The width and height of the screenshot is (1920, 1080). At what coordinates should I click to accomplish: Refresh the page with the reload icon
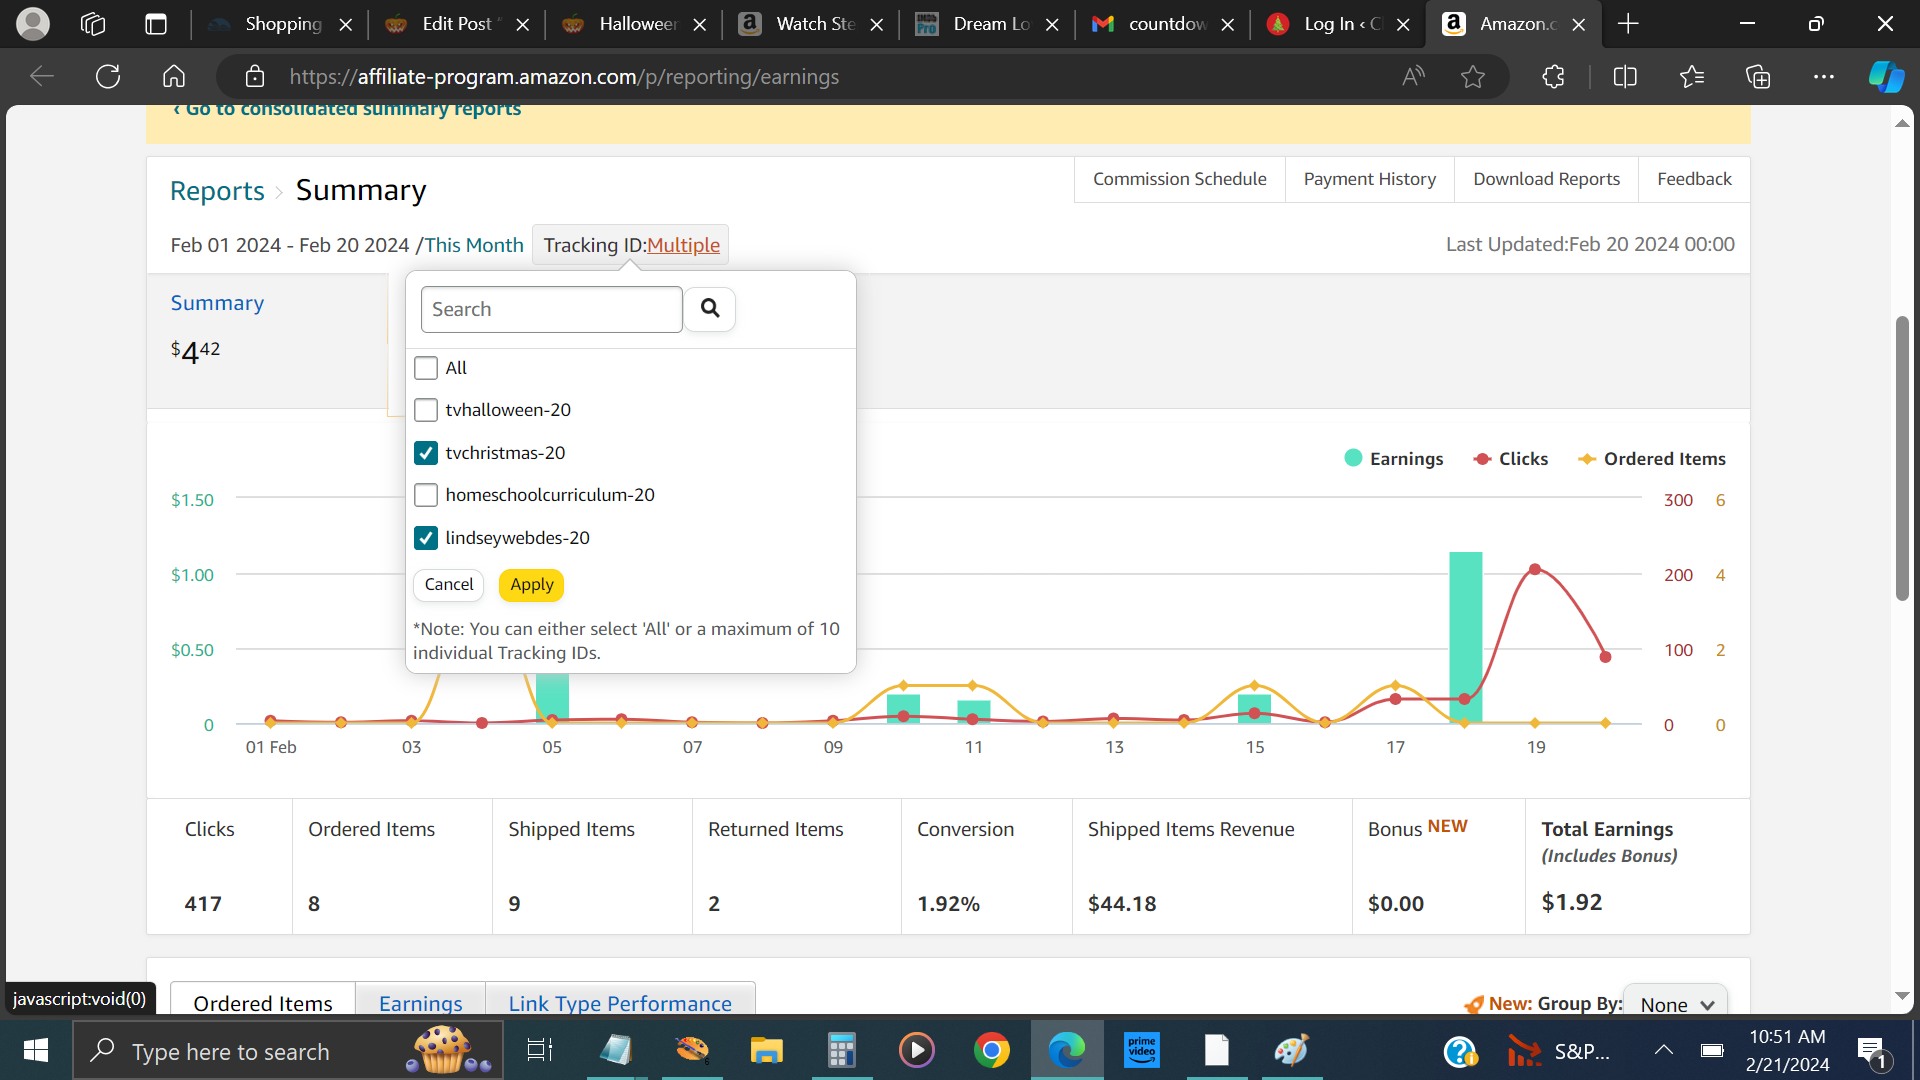pyautogui.click(x=108, y=76)
